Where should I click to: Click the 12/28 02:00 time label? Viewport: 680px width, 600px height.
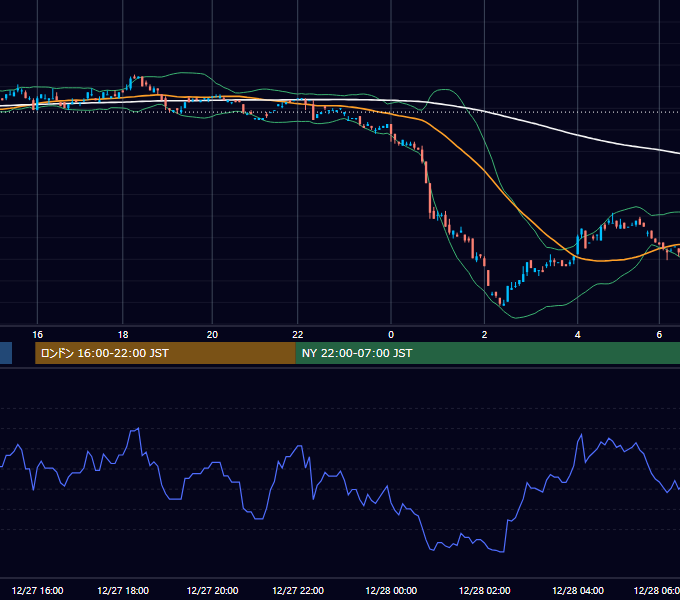pyautogui.click(x=484, y=590)
